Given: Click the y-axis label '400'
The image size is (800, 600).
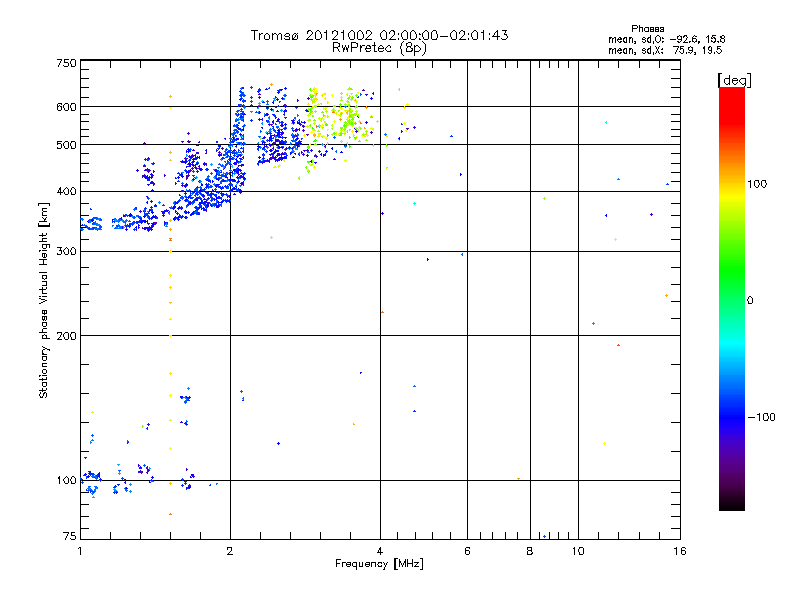Looking at the screenshot, I should 66,192.
